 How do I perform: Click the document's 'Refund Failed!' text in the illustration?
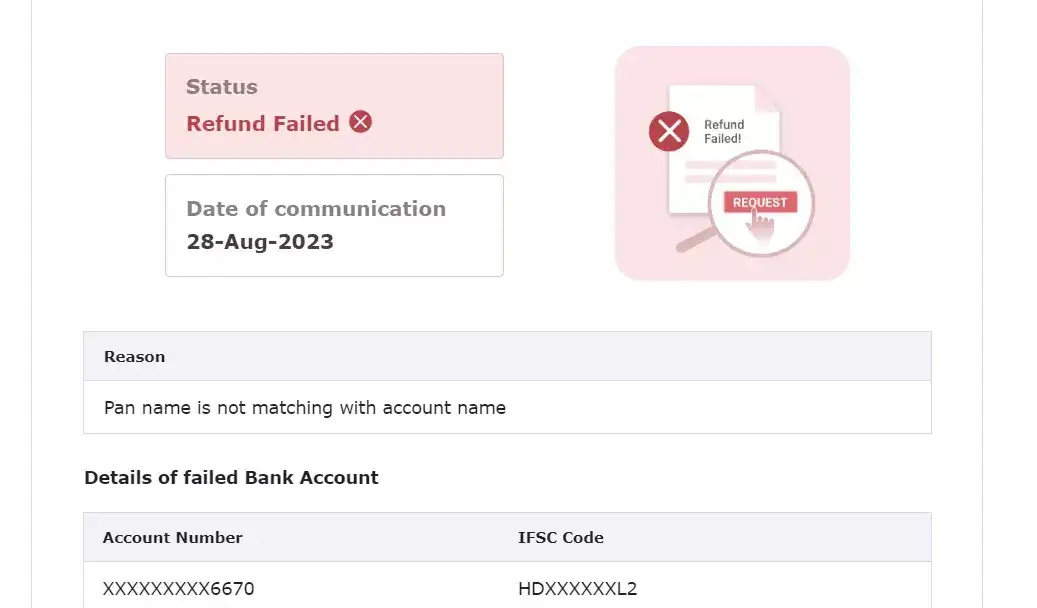coord(724,132)
